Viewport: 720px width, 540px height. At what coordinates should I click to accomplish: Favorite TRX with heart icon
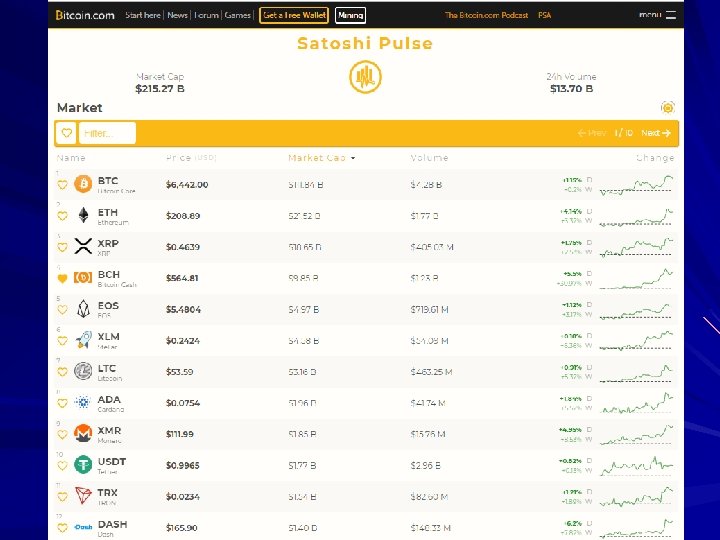62,497
